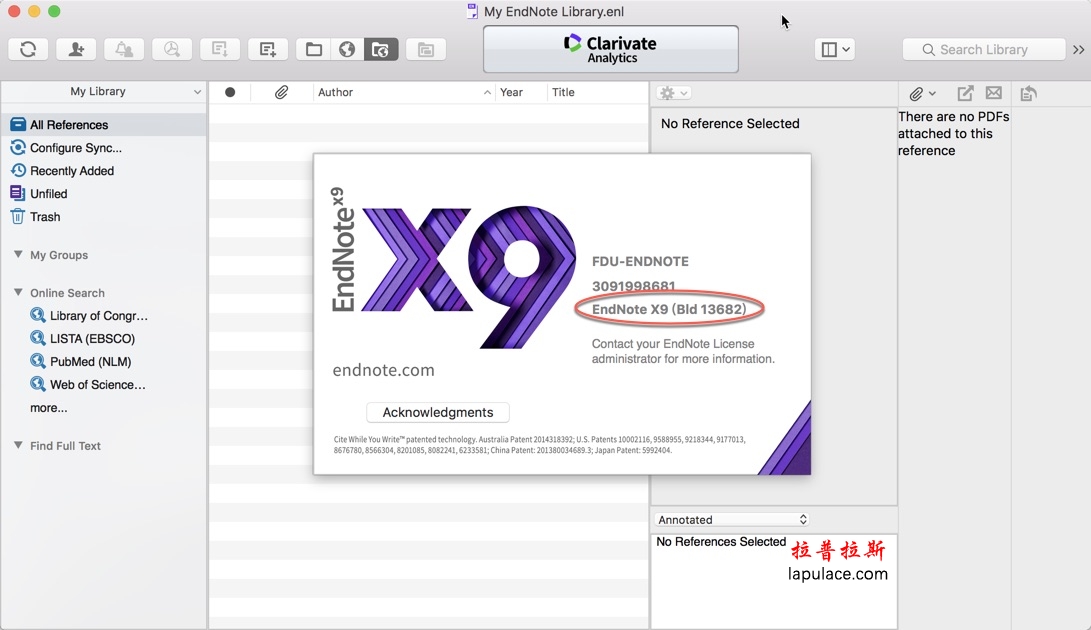Open the layout panel dropdown

pyautogui.click(x=835, y=49)
